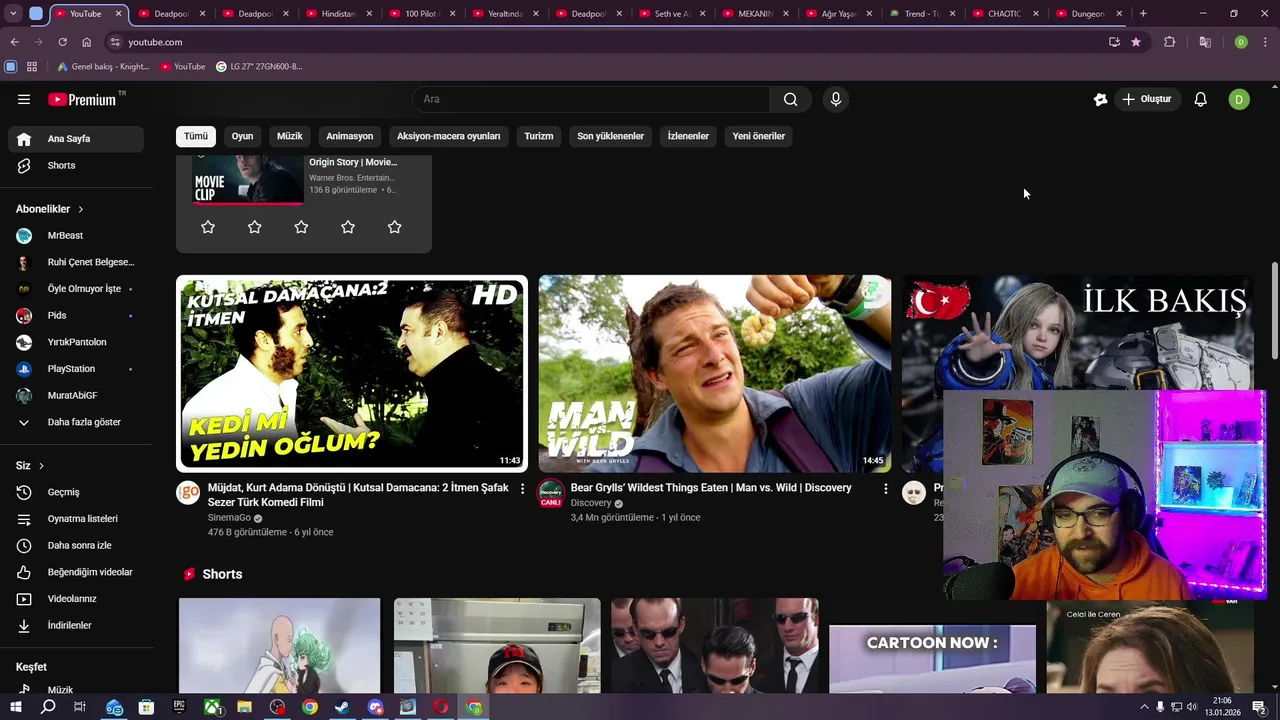Image resolution: width=1280 pixels, height=720 pixels.
Task: Select the Aksiyon-macera oyunları chip
Action: 449,136
